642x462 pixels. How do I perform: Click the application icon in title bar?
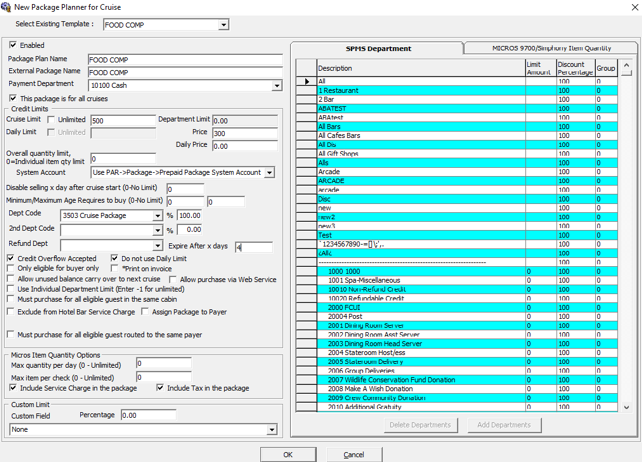point(6,7)
